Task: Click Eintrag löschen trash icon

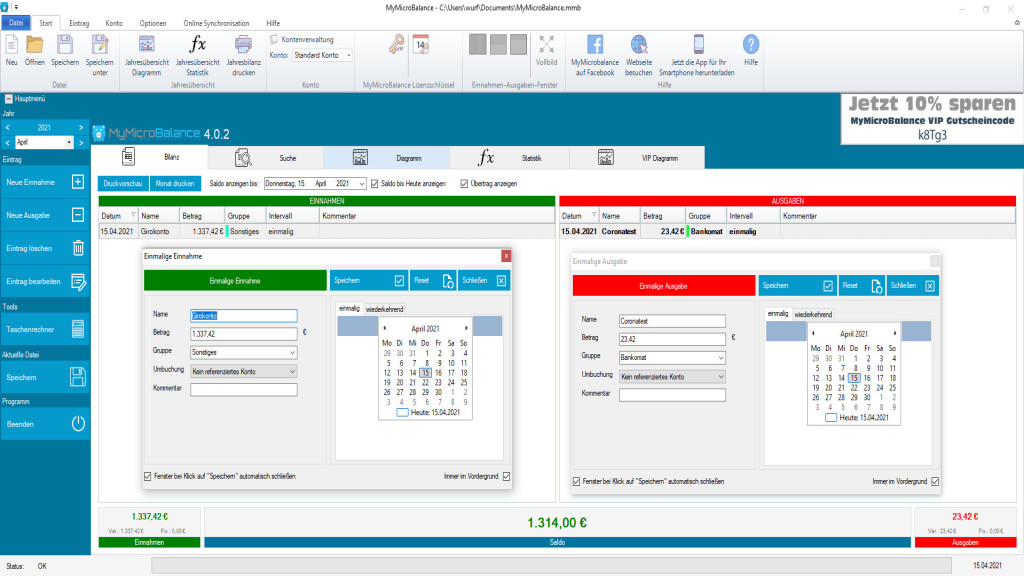Action: click(78, 248)
